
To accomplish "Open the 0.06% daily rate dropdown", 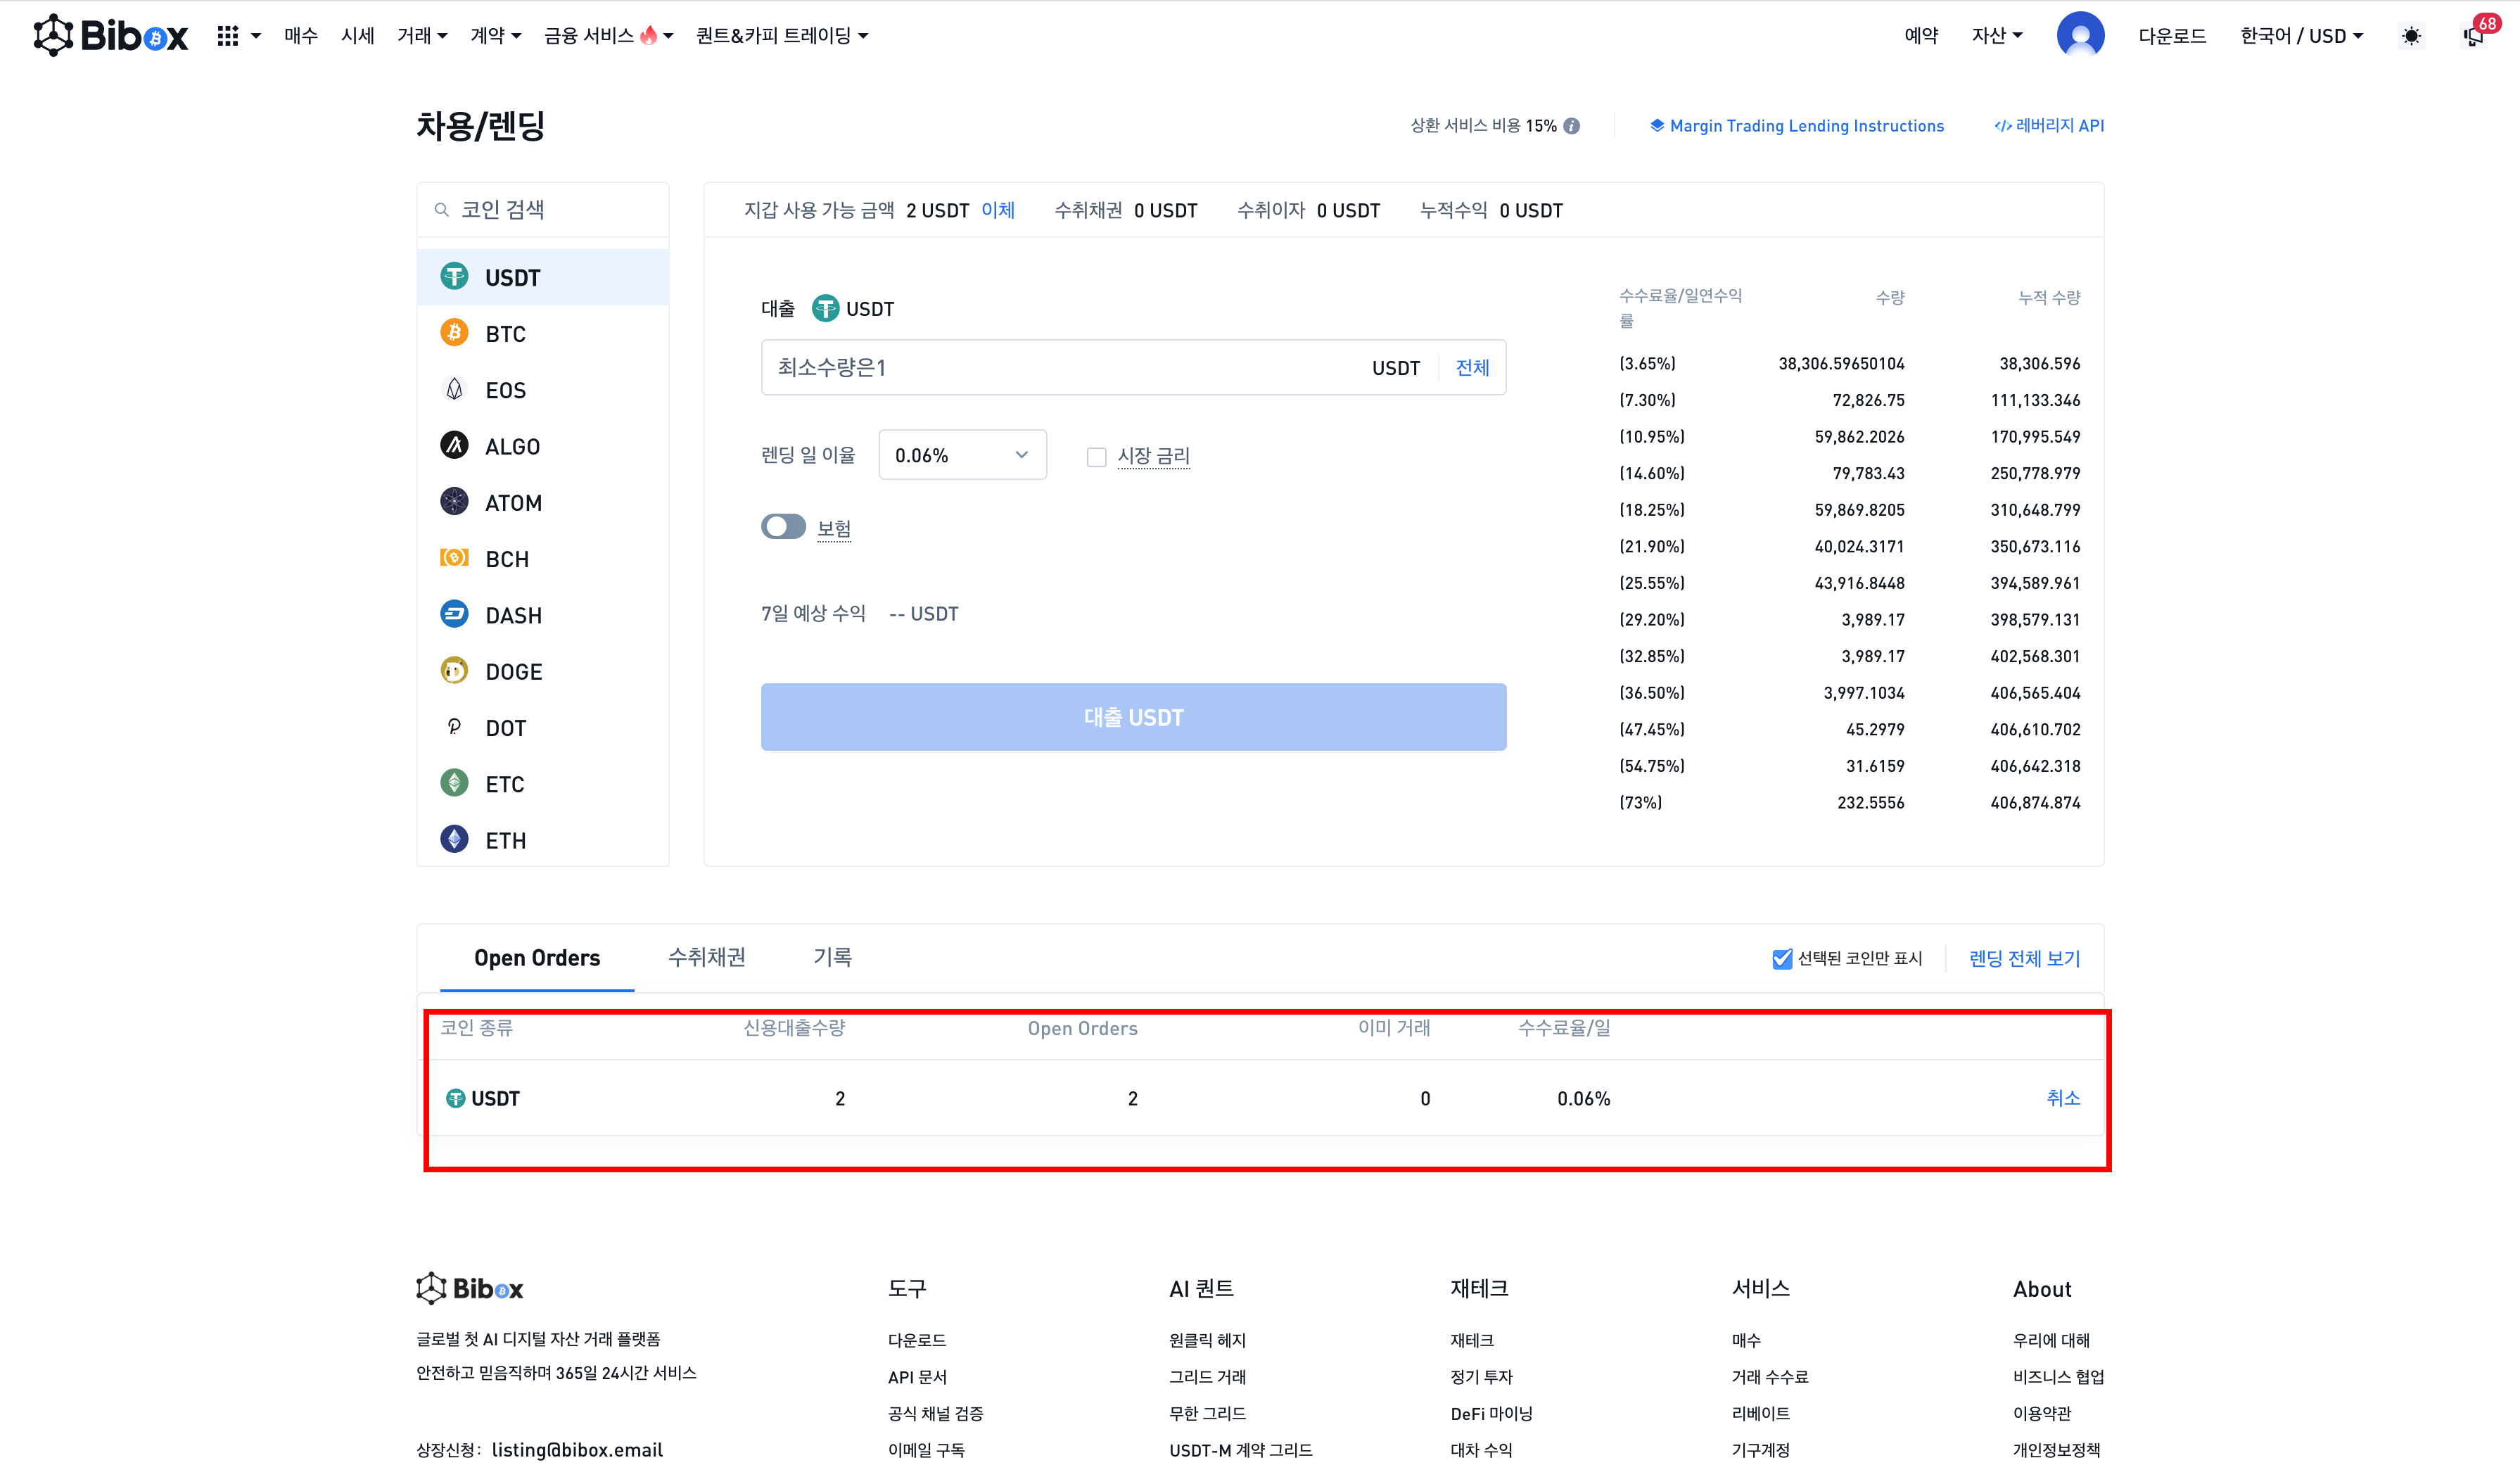I will point(962,456).
